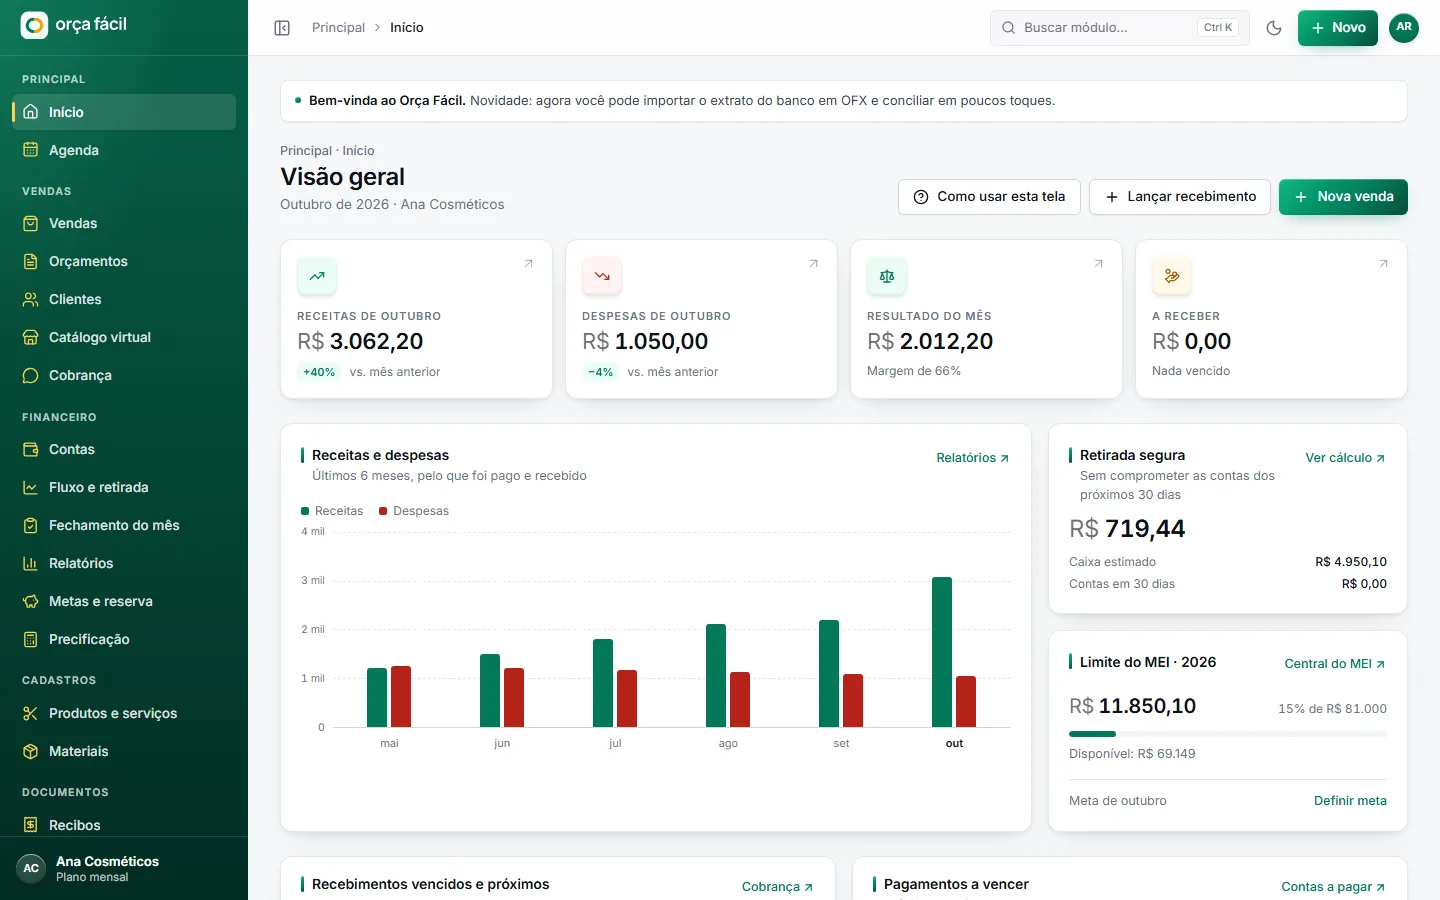Open Precificação in the sidebar
The height and width of the screenshot is (900, 1440).
[124, 639]
